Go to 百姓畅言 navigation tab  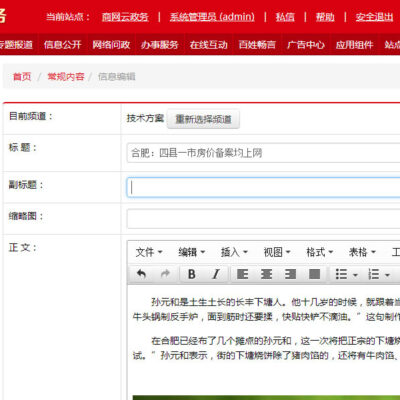click(x=257, y=44)
